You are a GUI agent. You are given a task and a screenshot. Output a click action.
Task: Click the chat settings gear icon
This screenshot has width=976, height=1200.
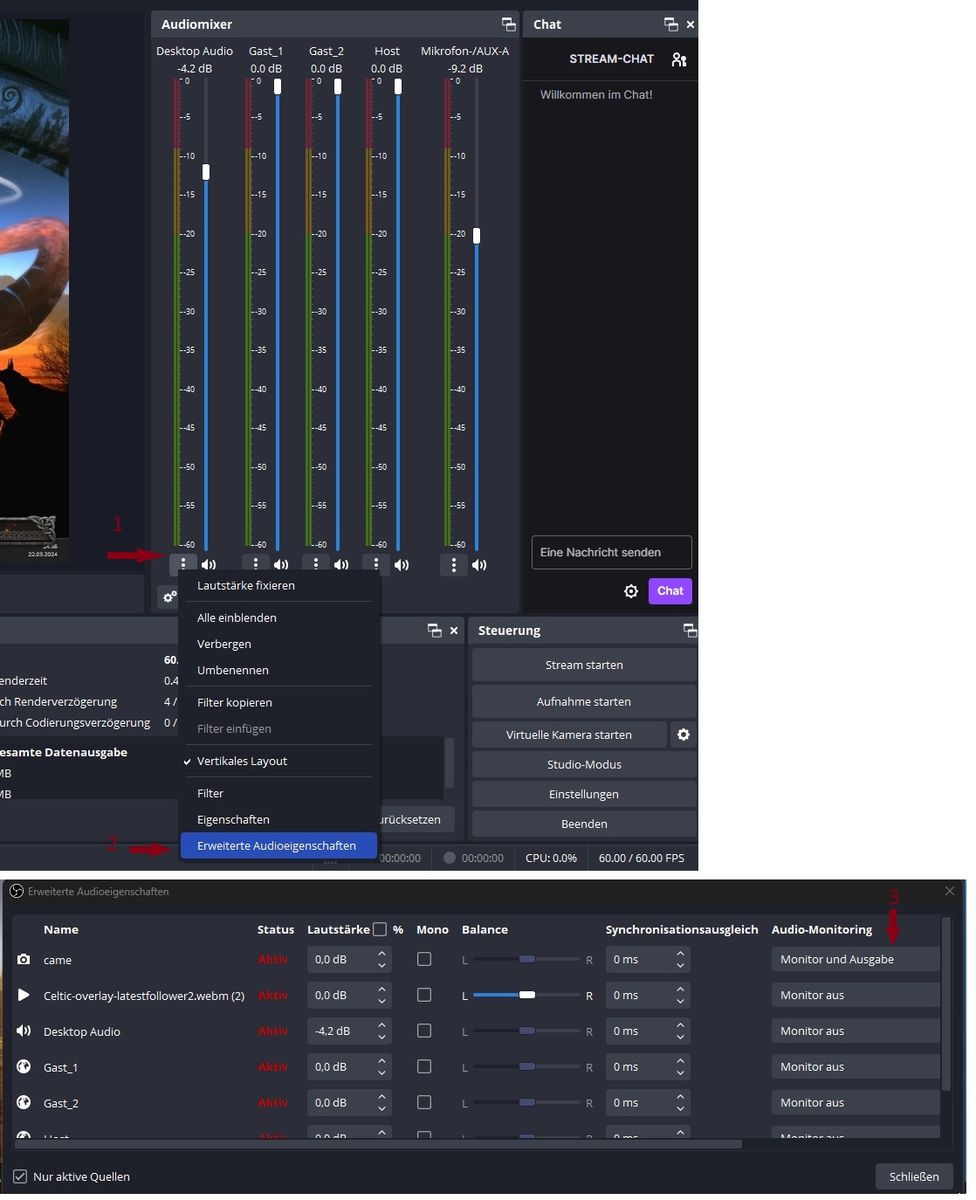pyautogui.click(x=631, y=591)
